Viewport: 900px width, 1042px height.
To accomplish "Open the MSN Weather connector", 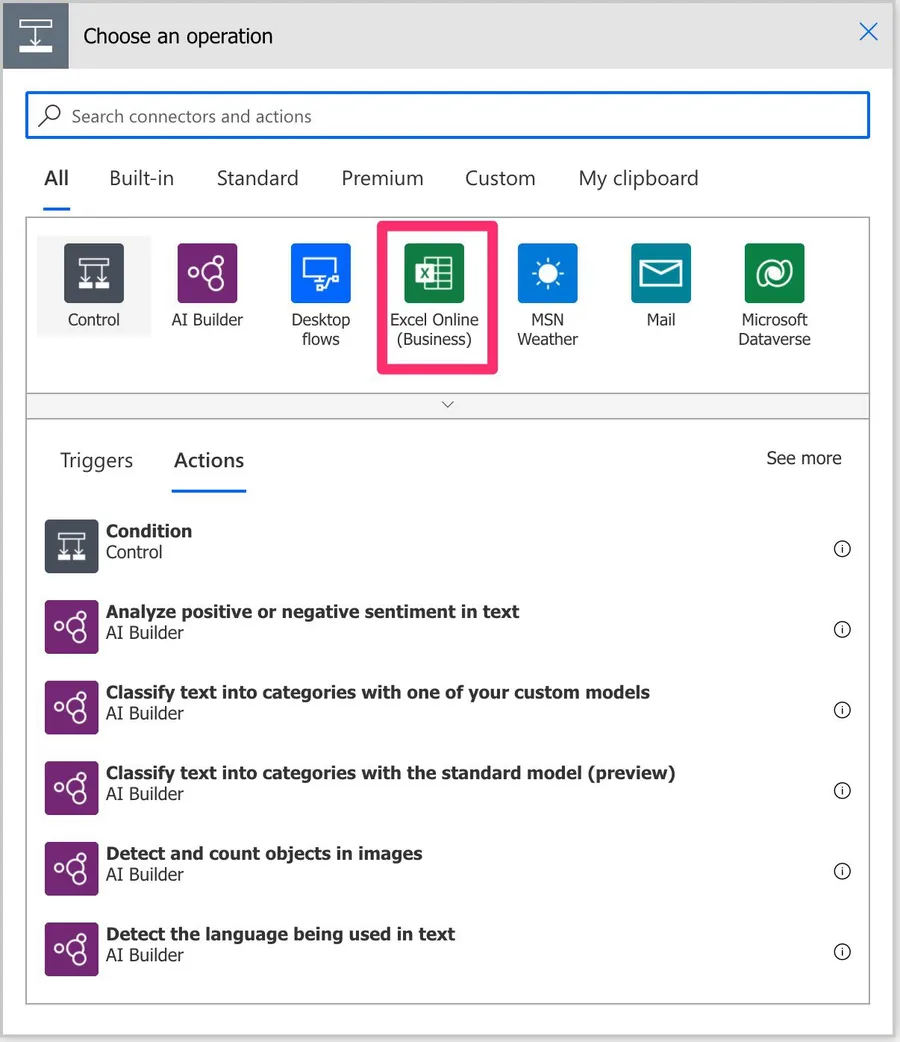I will tap(547, 273).
